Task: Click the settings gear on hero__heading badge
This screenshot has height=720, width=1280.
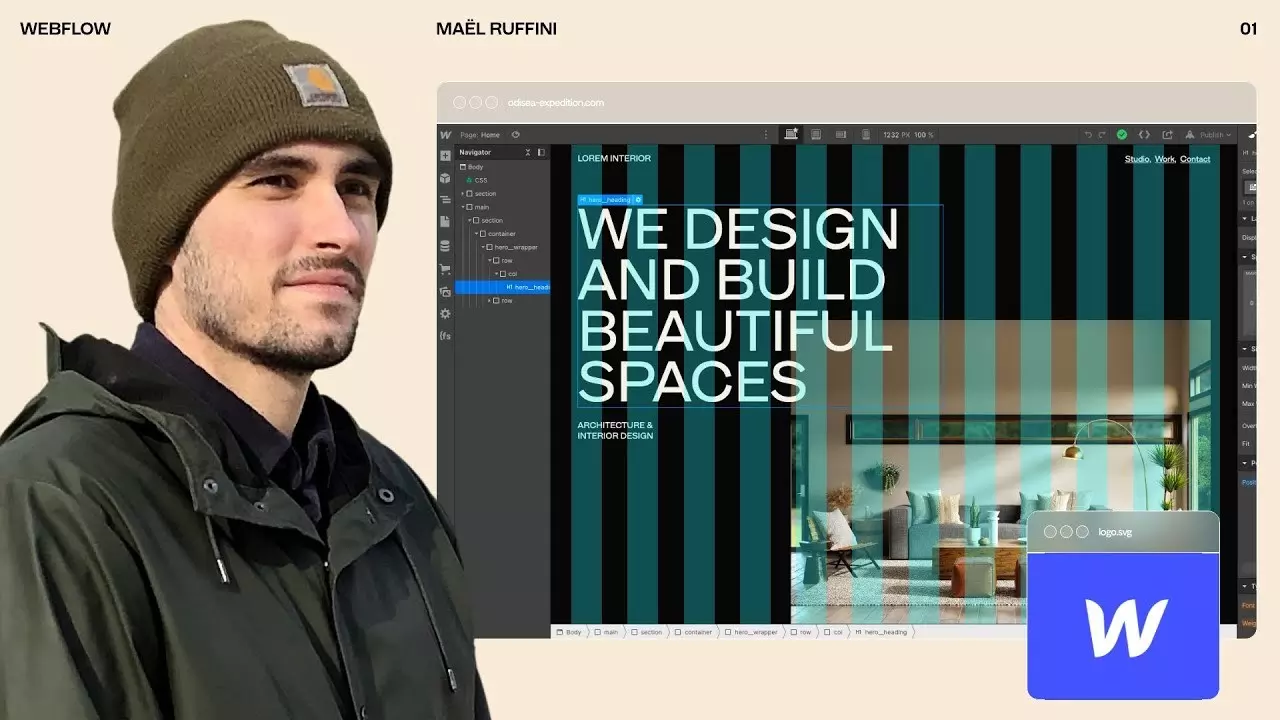Action: pyautogui.click(x=636, y=199)
